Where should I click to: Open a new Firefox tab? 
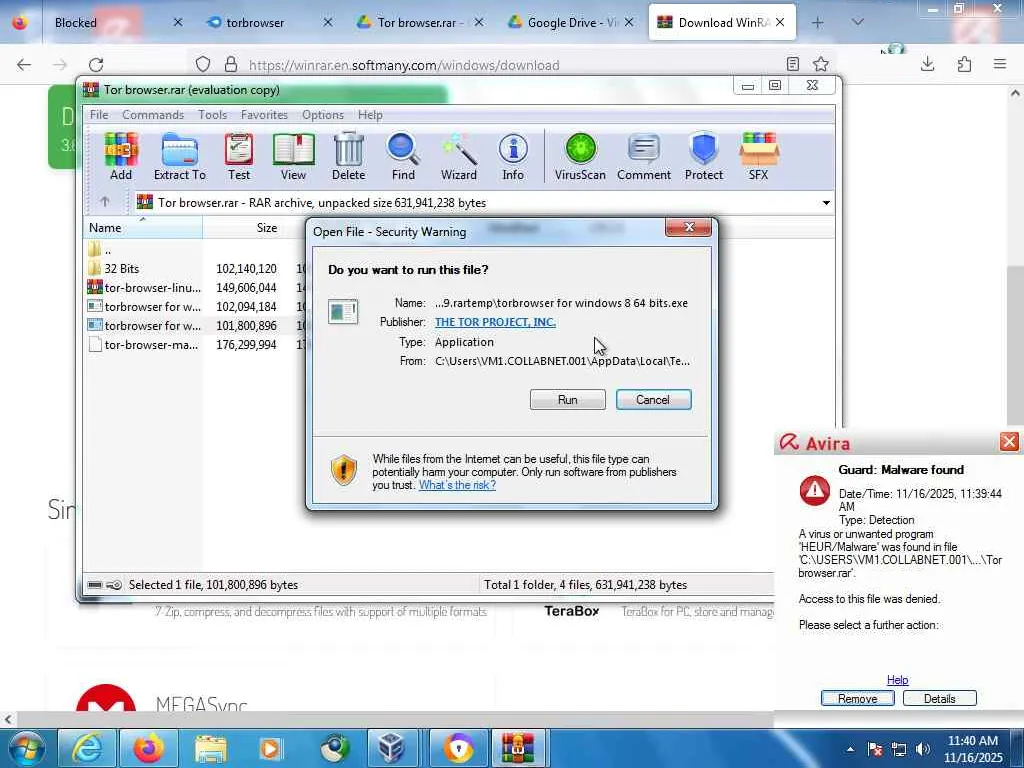(818, 23)
